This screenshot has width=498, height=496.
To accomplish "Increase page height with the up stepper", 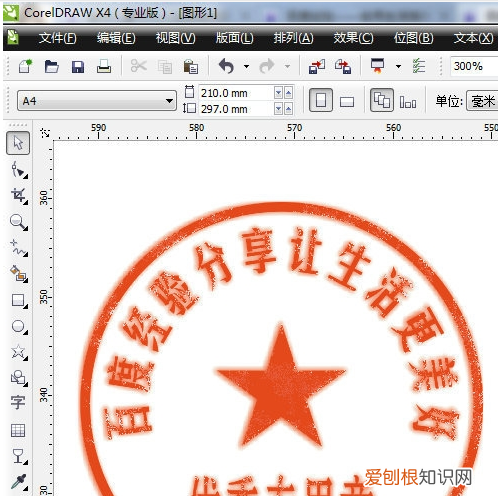I will [289, 109].
